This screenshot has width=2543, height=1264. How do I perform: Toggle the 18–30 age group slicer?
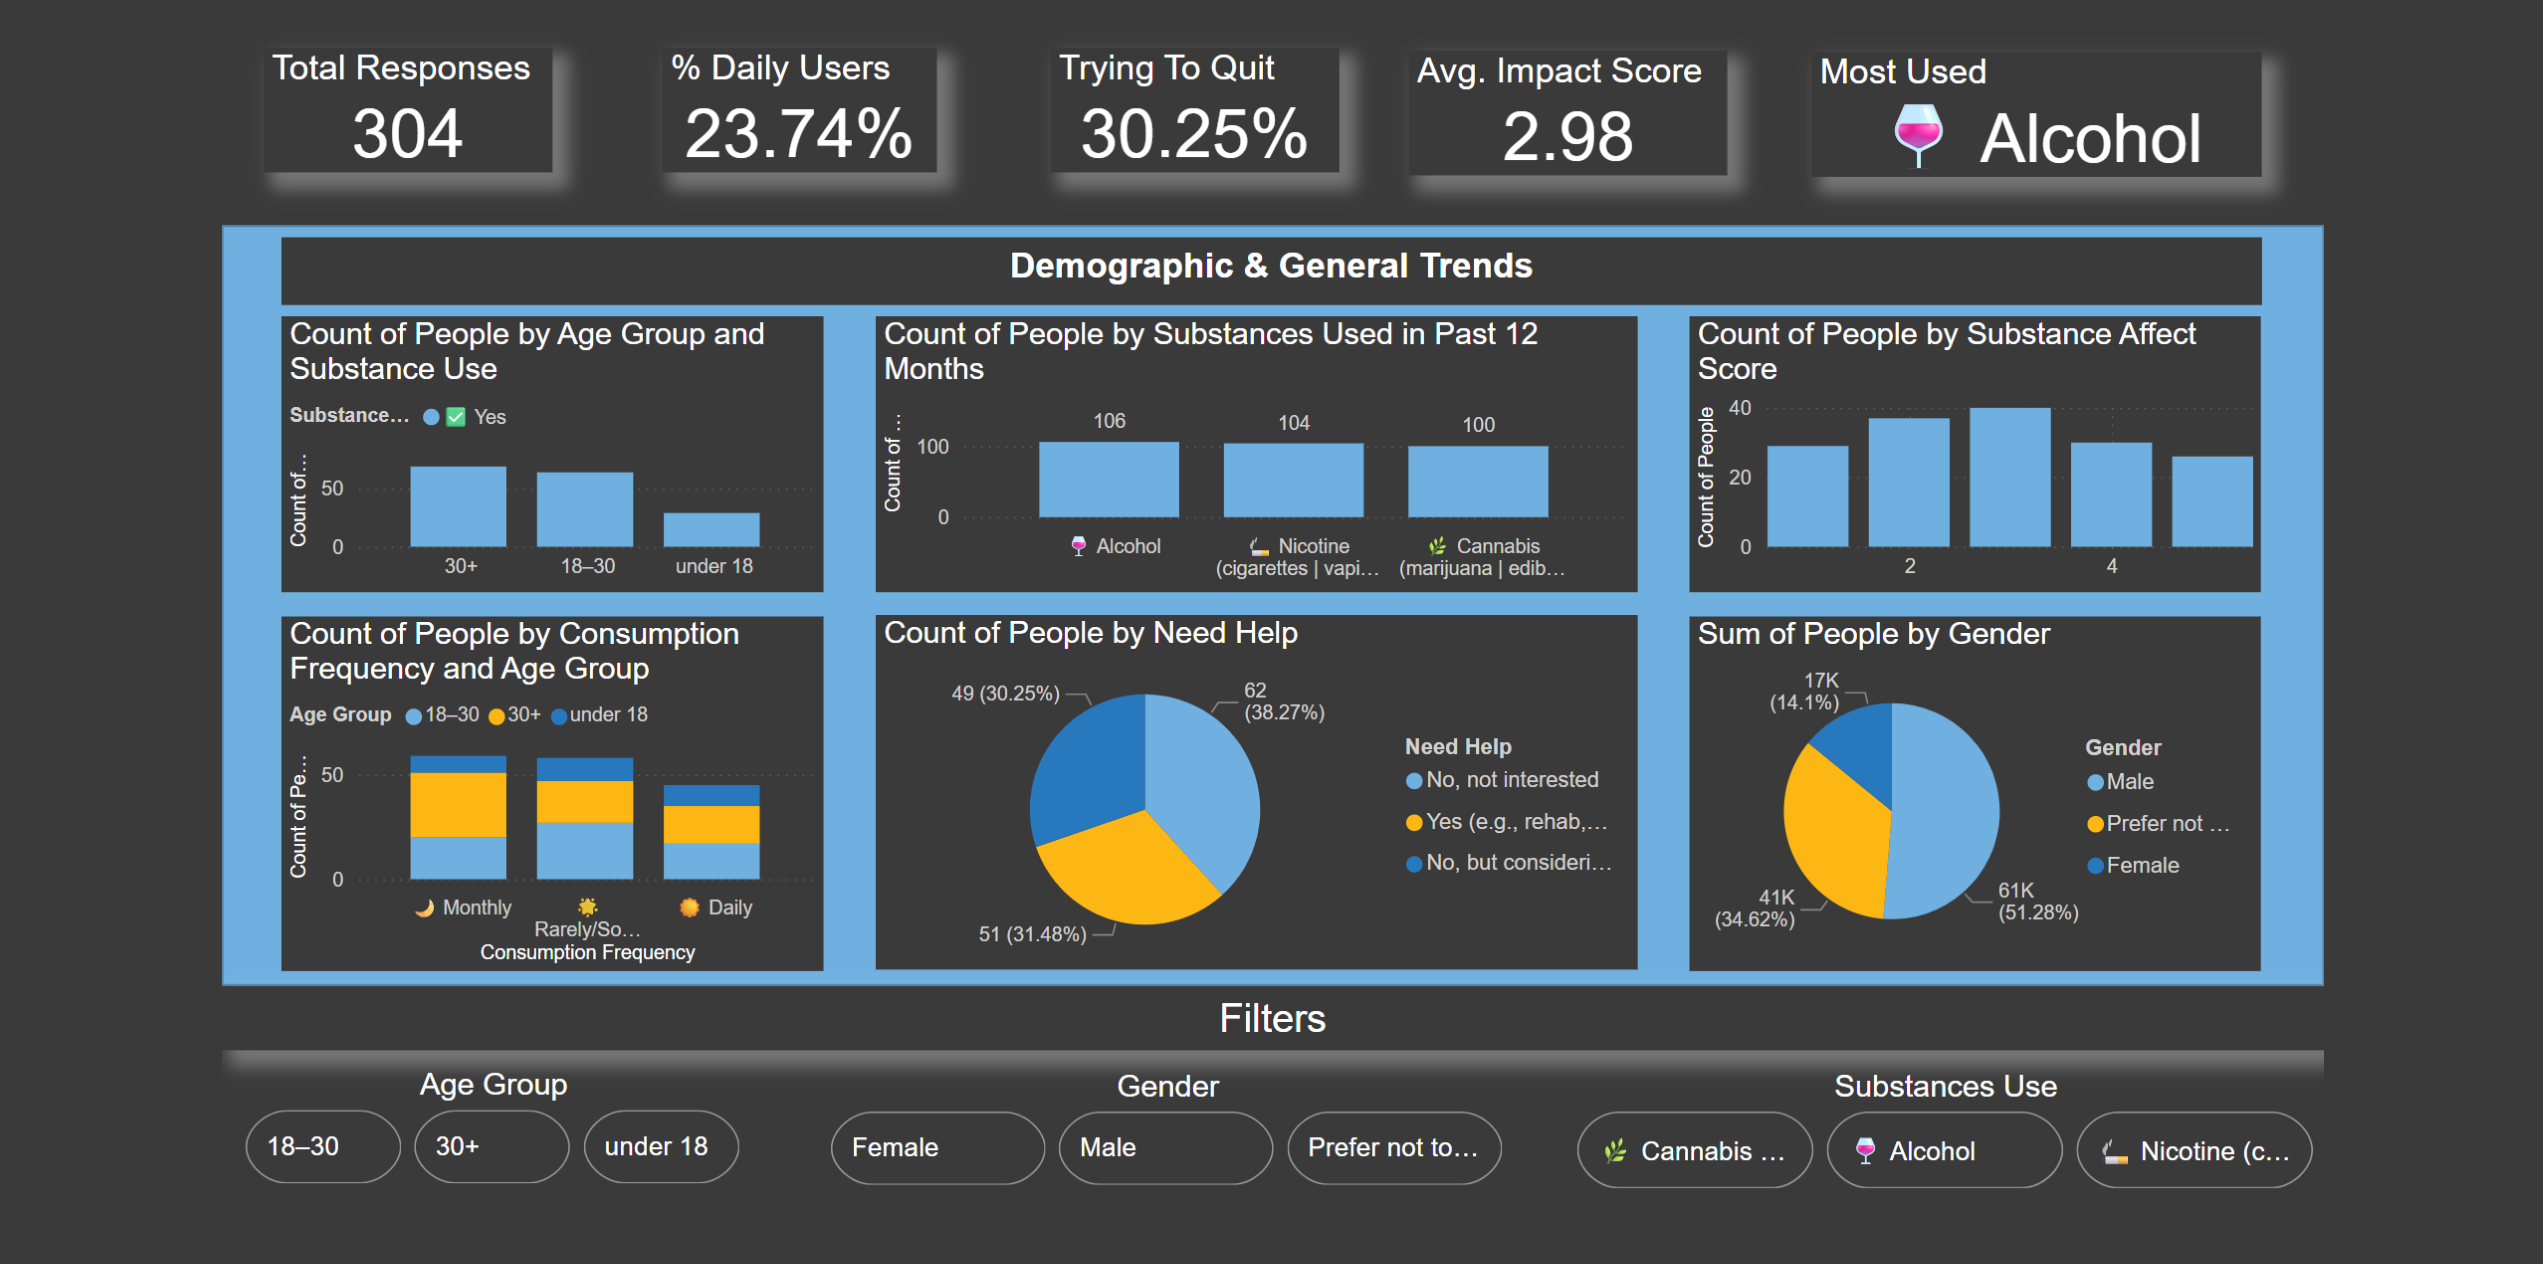tap(323, 1146)
